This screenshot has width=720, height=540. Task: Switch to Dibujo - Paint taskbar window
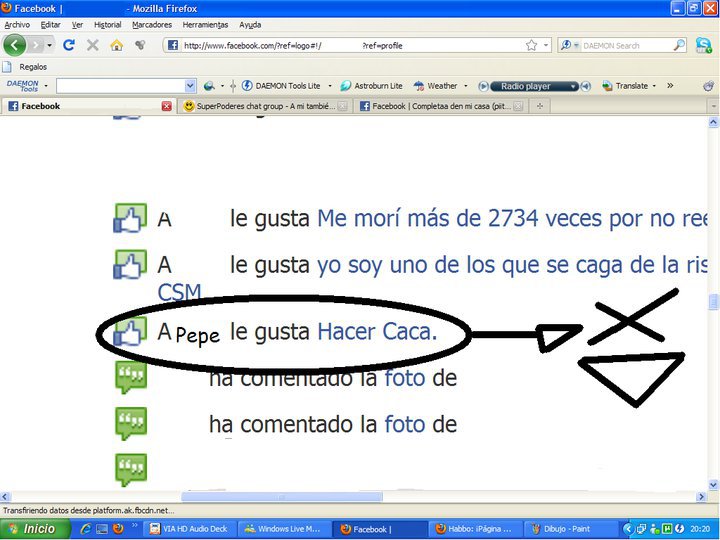569,529
